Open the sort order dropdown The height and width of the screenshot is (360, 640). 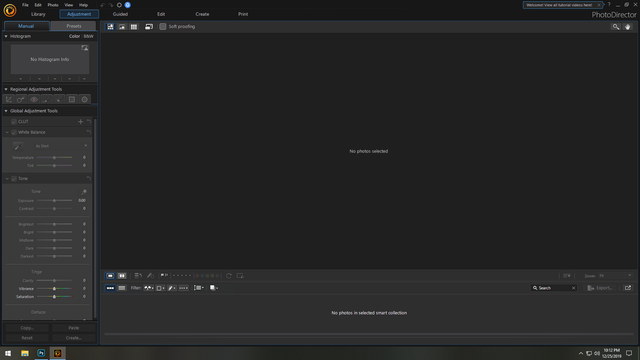[199, 288]
